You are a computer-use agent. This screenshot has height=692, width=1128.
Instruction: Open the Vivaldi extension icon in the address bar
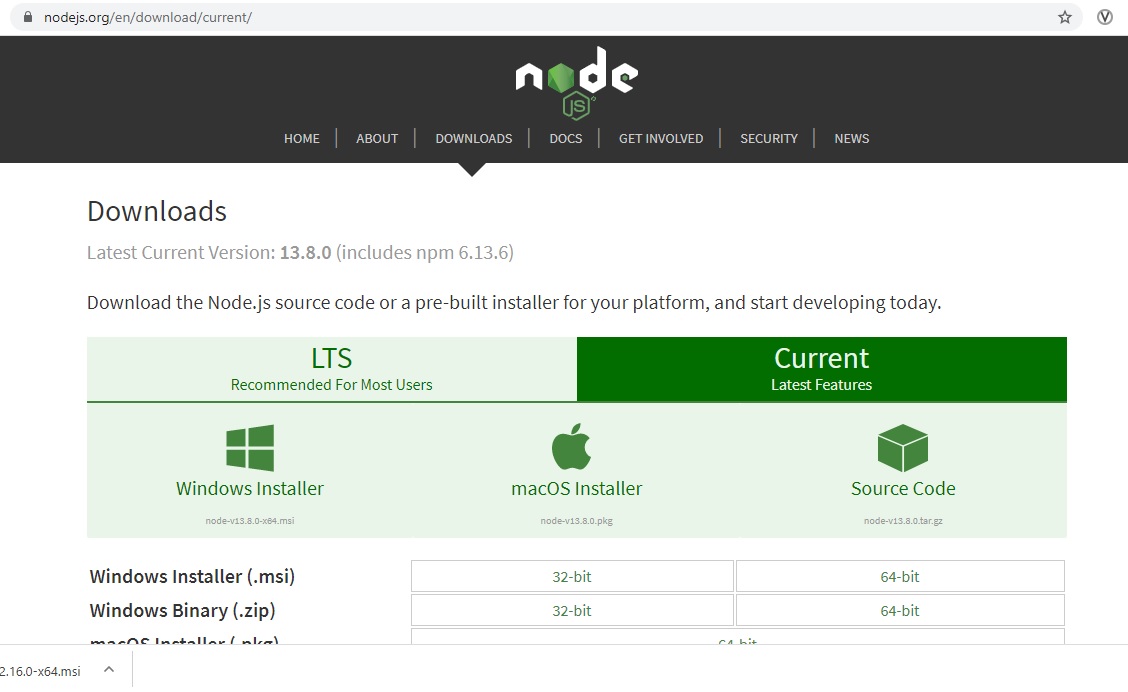point(1105,17)
